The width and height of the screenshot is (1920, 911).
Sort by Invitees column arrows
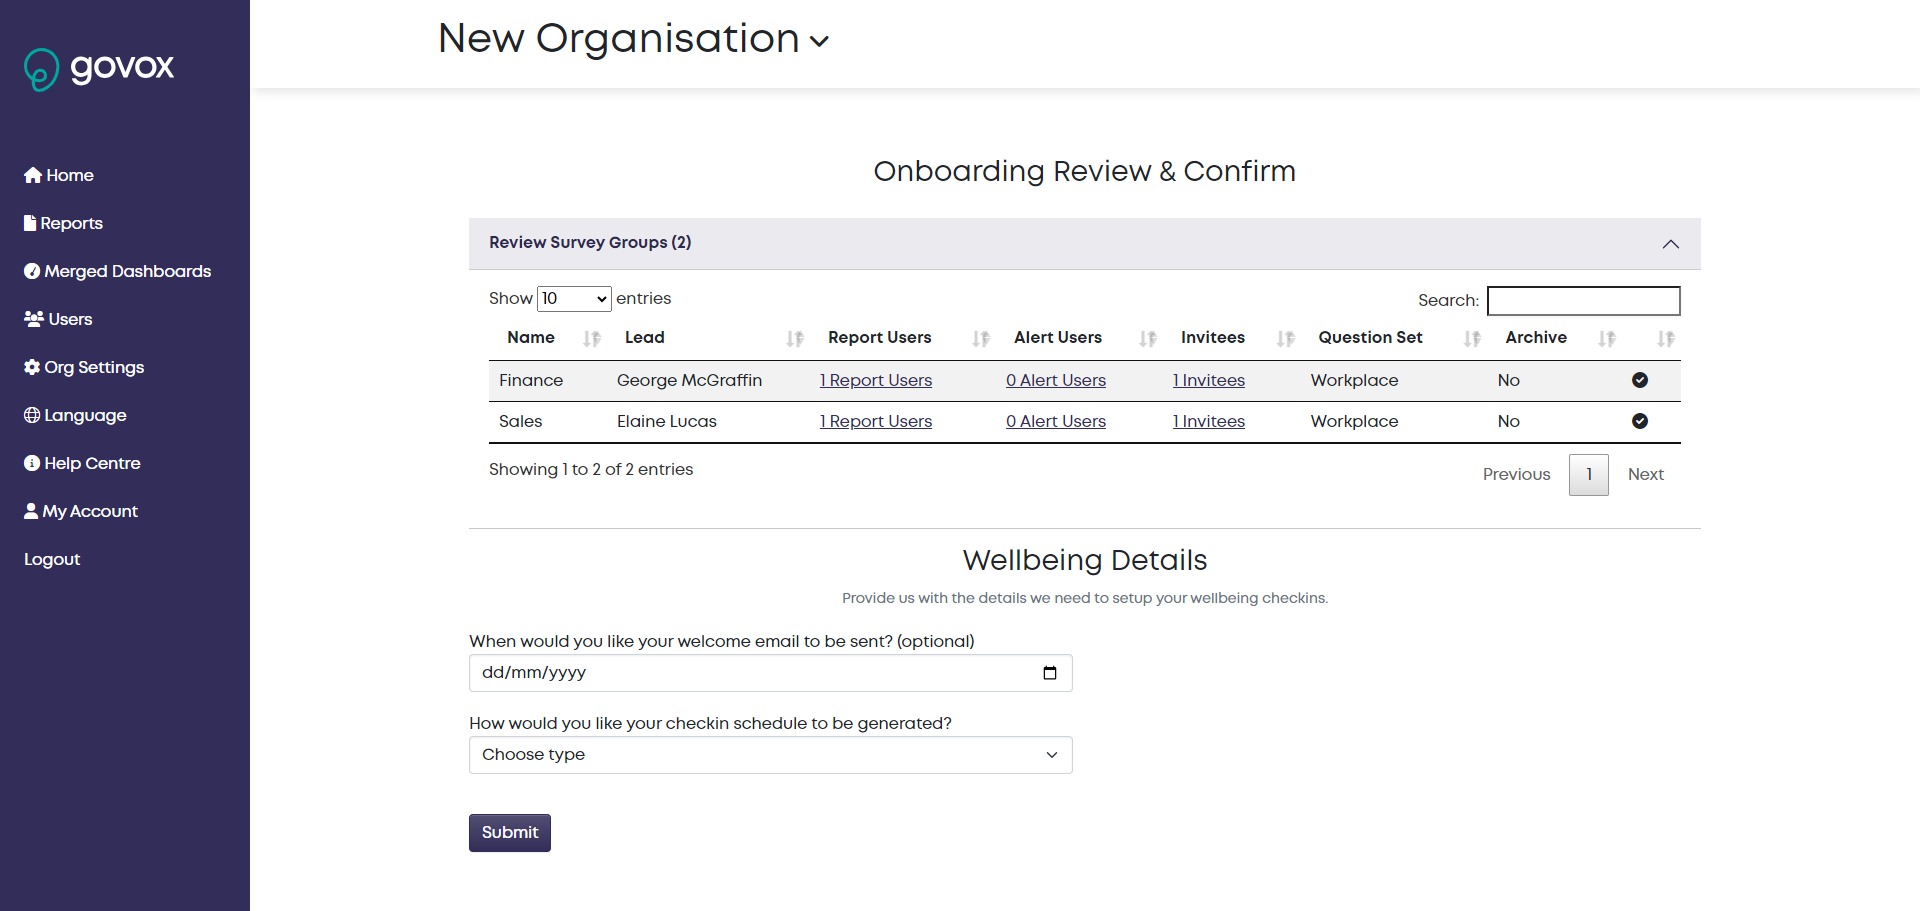coord(1286,339)
